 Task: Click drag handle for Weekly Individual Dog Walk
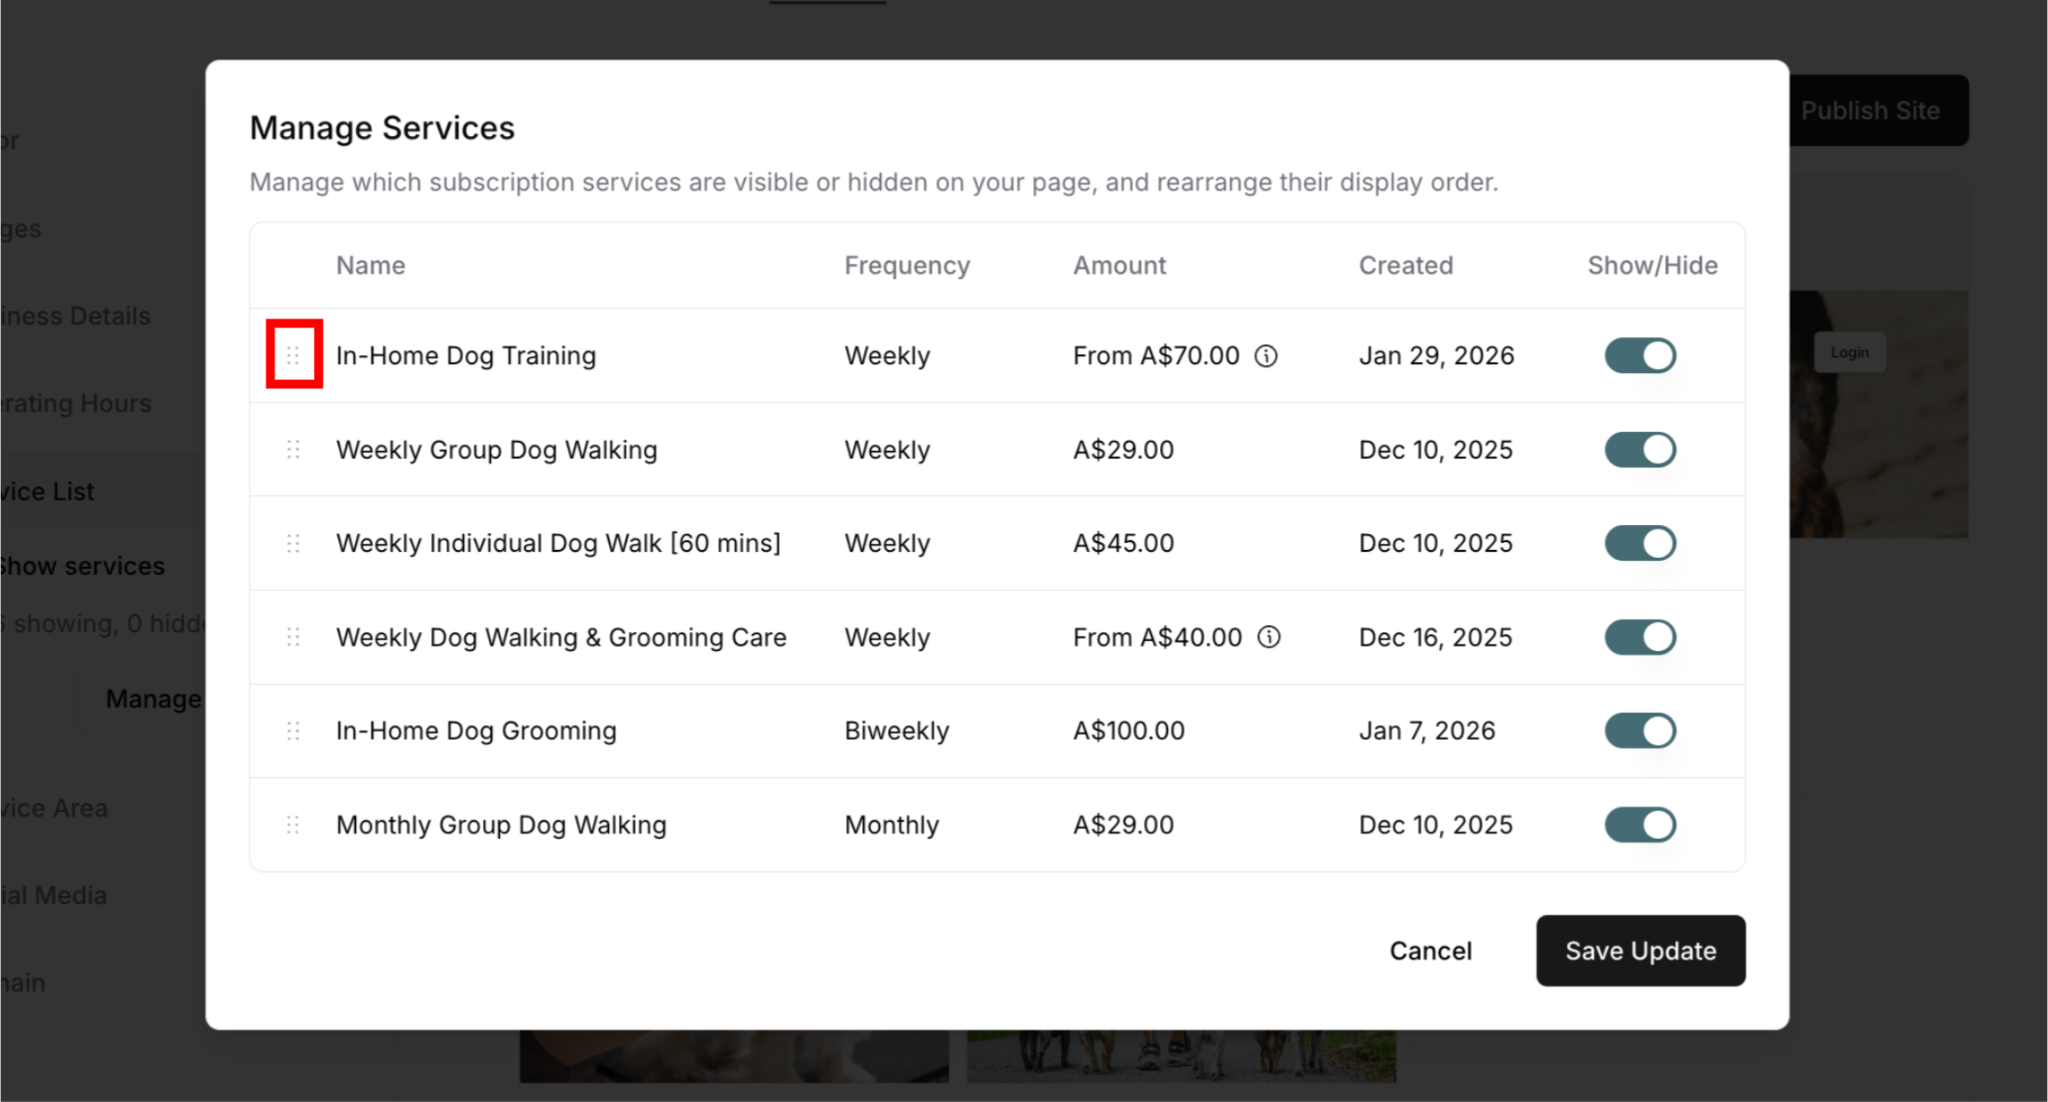coord(293,543)
